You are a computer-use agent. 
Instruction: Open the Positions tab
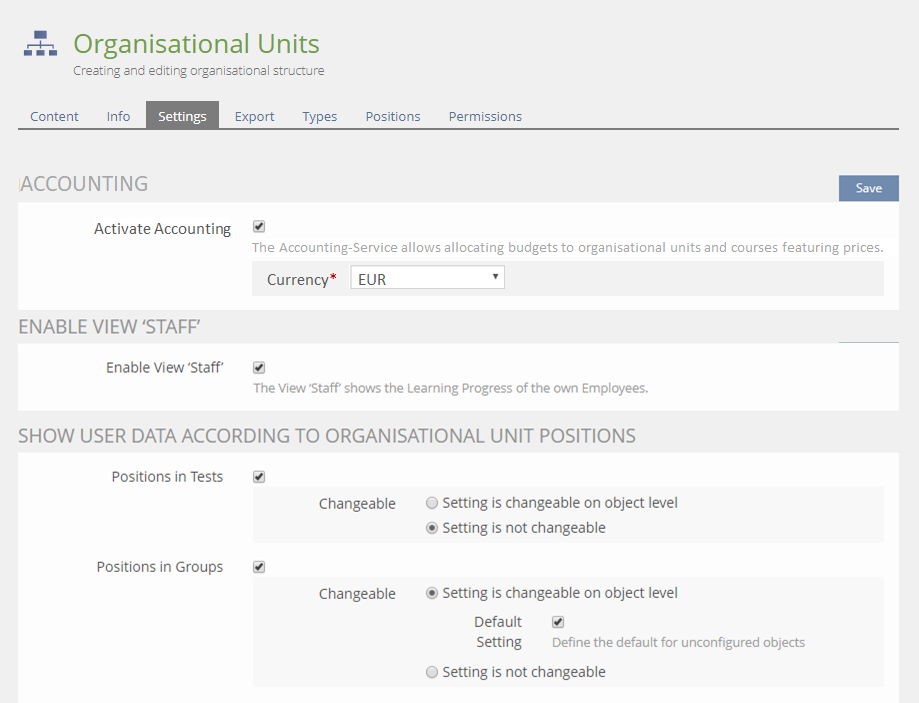click(392, 116)
